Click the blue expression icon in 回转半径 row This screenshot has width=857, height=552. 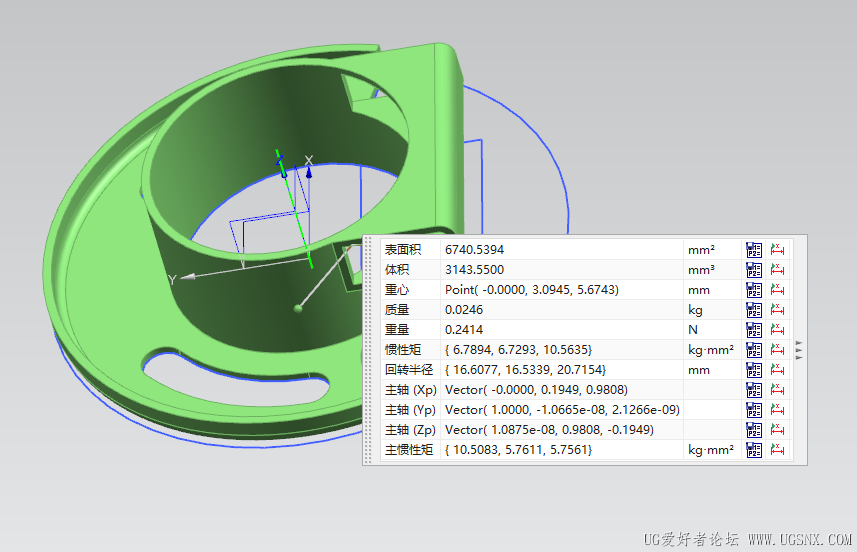(x=754, y=370)
